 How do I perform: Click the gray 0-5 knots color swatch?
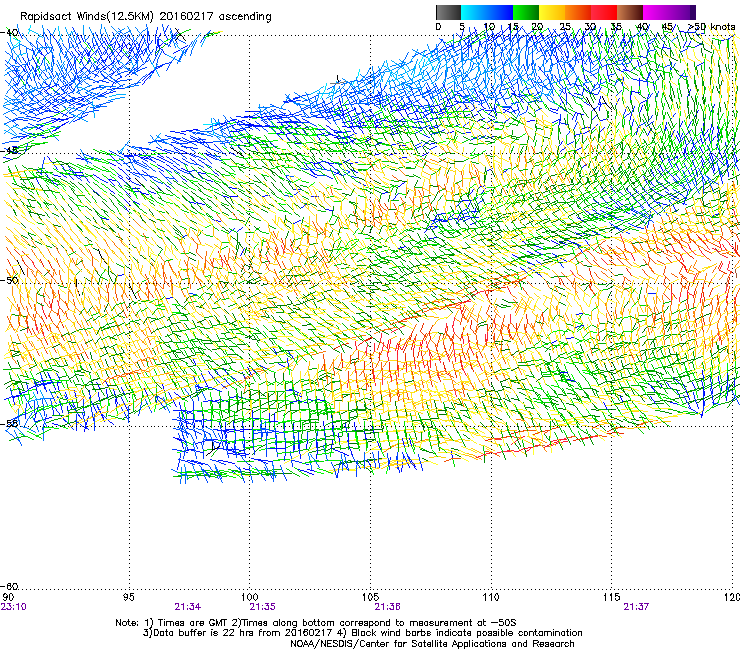tap(448, 12)
